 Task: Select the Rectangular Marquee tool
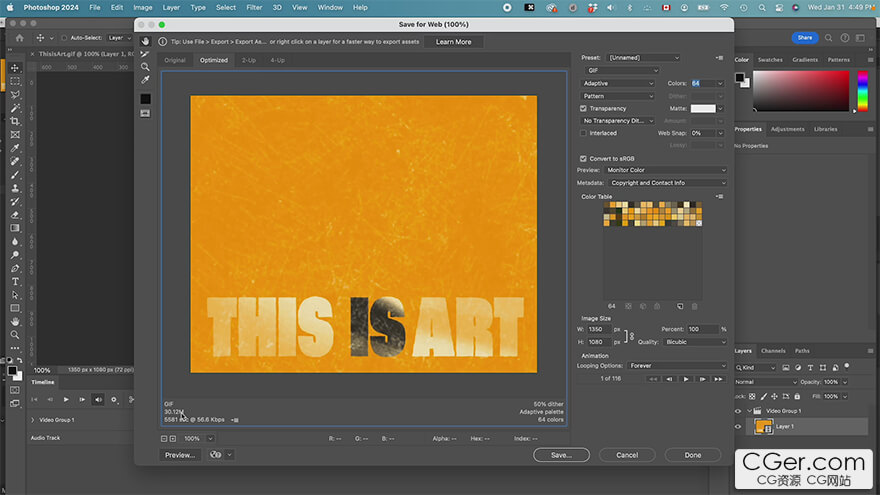[x=15, y=81]
